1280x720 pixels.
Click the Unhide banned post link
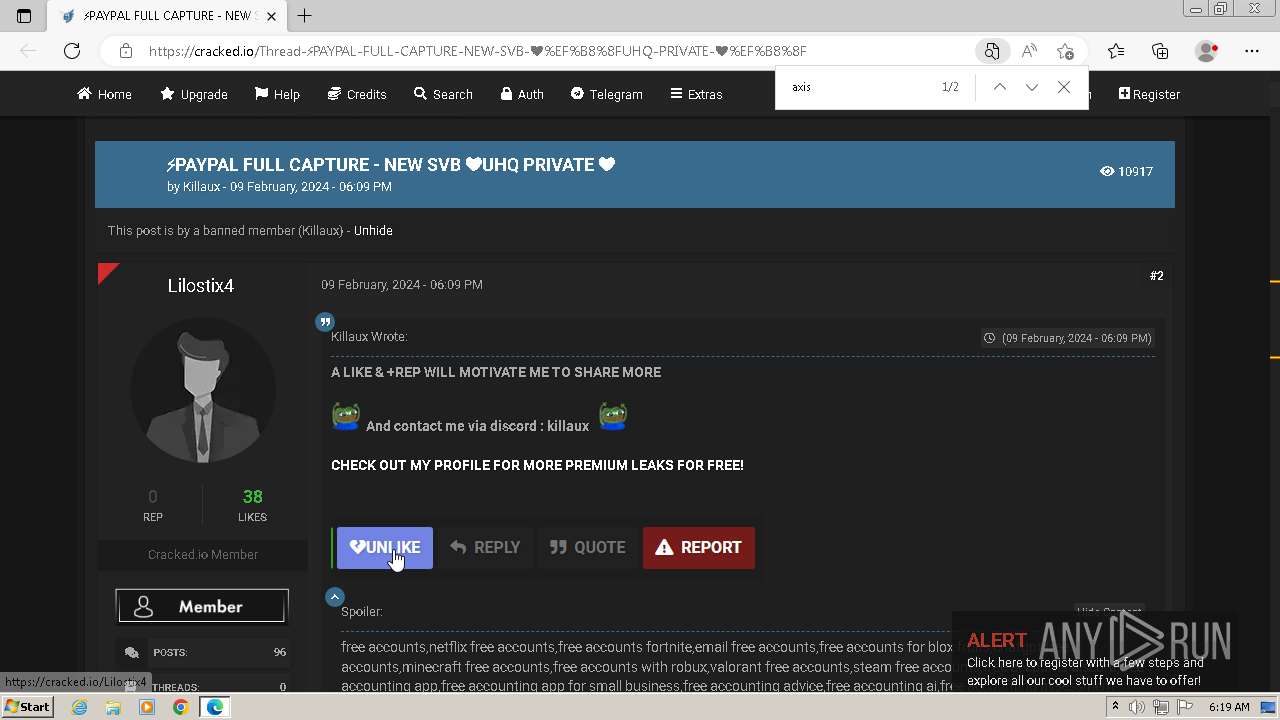click(373, 231)
